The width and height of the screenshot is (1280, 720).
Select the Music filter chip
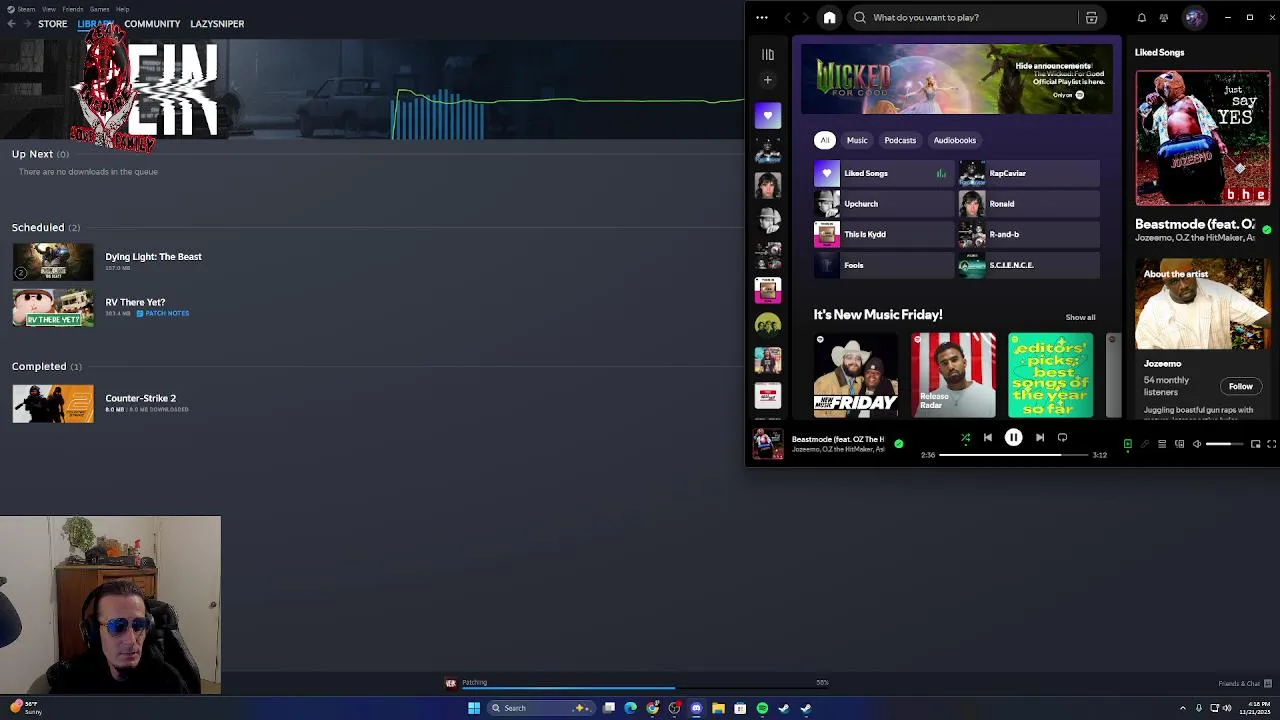point(857,140)
